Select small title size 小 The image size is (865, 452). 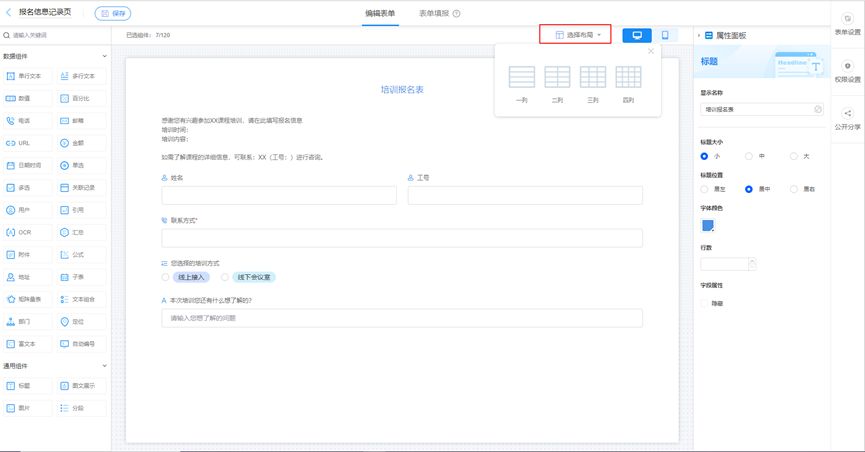point(704,157)
